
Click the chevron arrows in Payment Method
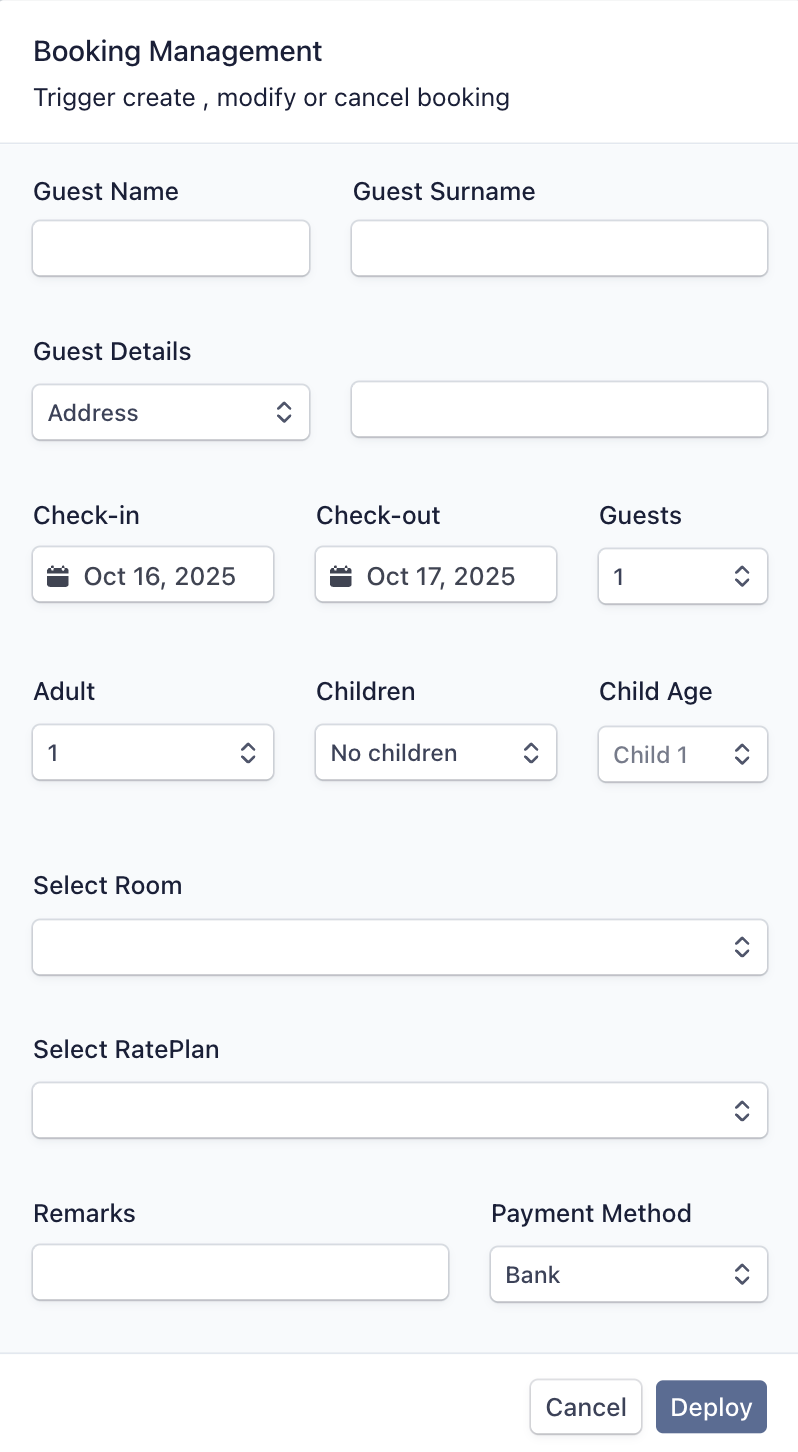742,1275
